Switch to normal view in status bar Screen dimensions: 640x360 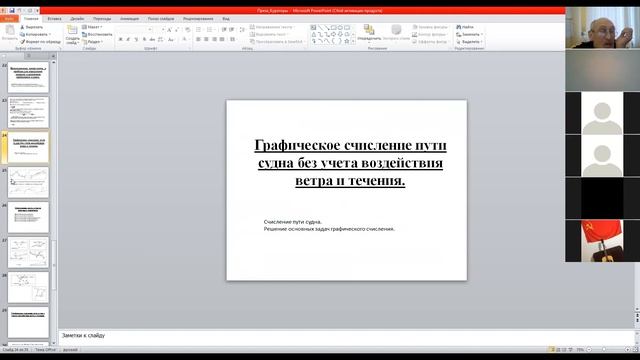pyautogui.click(x=552, y=350)
